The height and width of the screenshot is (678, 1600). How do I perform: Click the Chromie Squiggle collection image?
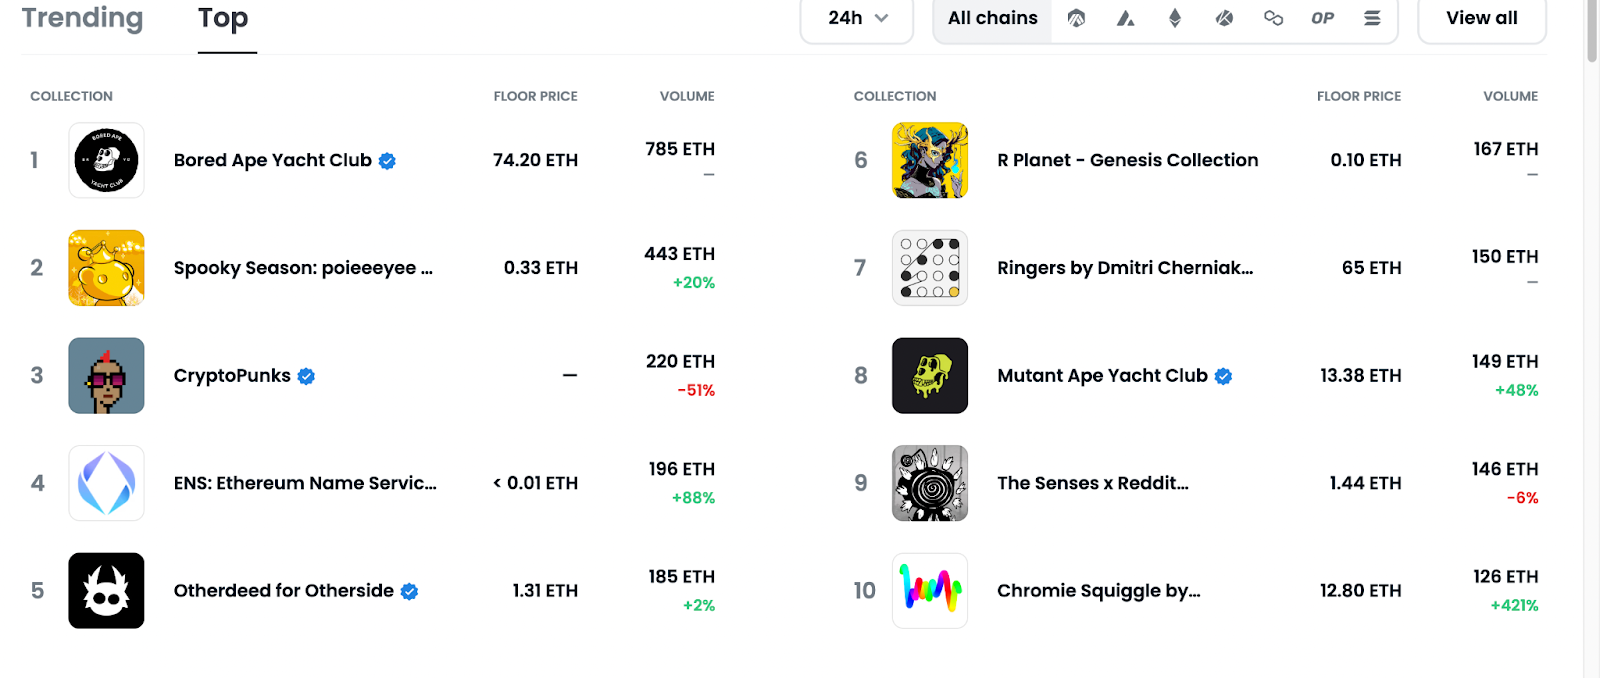(930, 590)
